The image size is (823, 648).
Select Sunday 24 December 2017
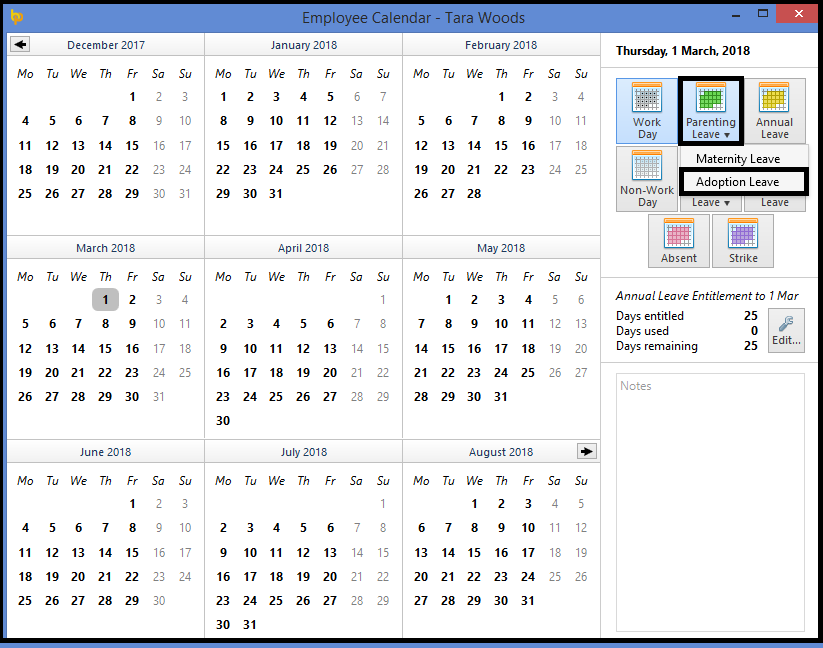pyautogui.click(x=185, y=169)
